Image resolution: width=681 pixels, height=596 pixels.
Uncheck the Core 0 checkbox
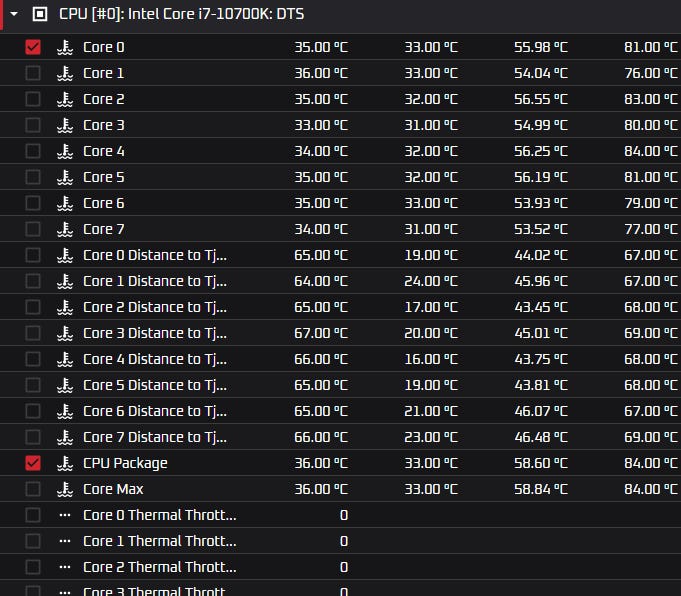pos(33,47)
